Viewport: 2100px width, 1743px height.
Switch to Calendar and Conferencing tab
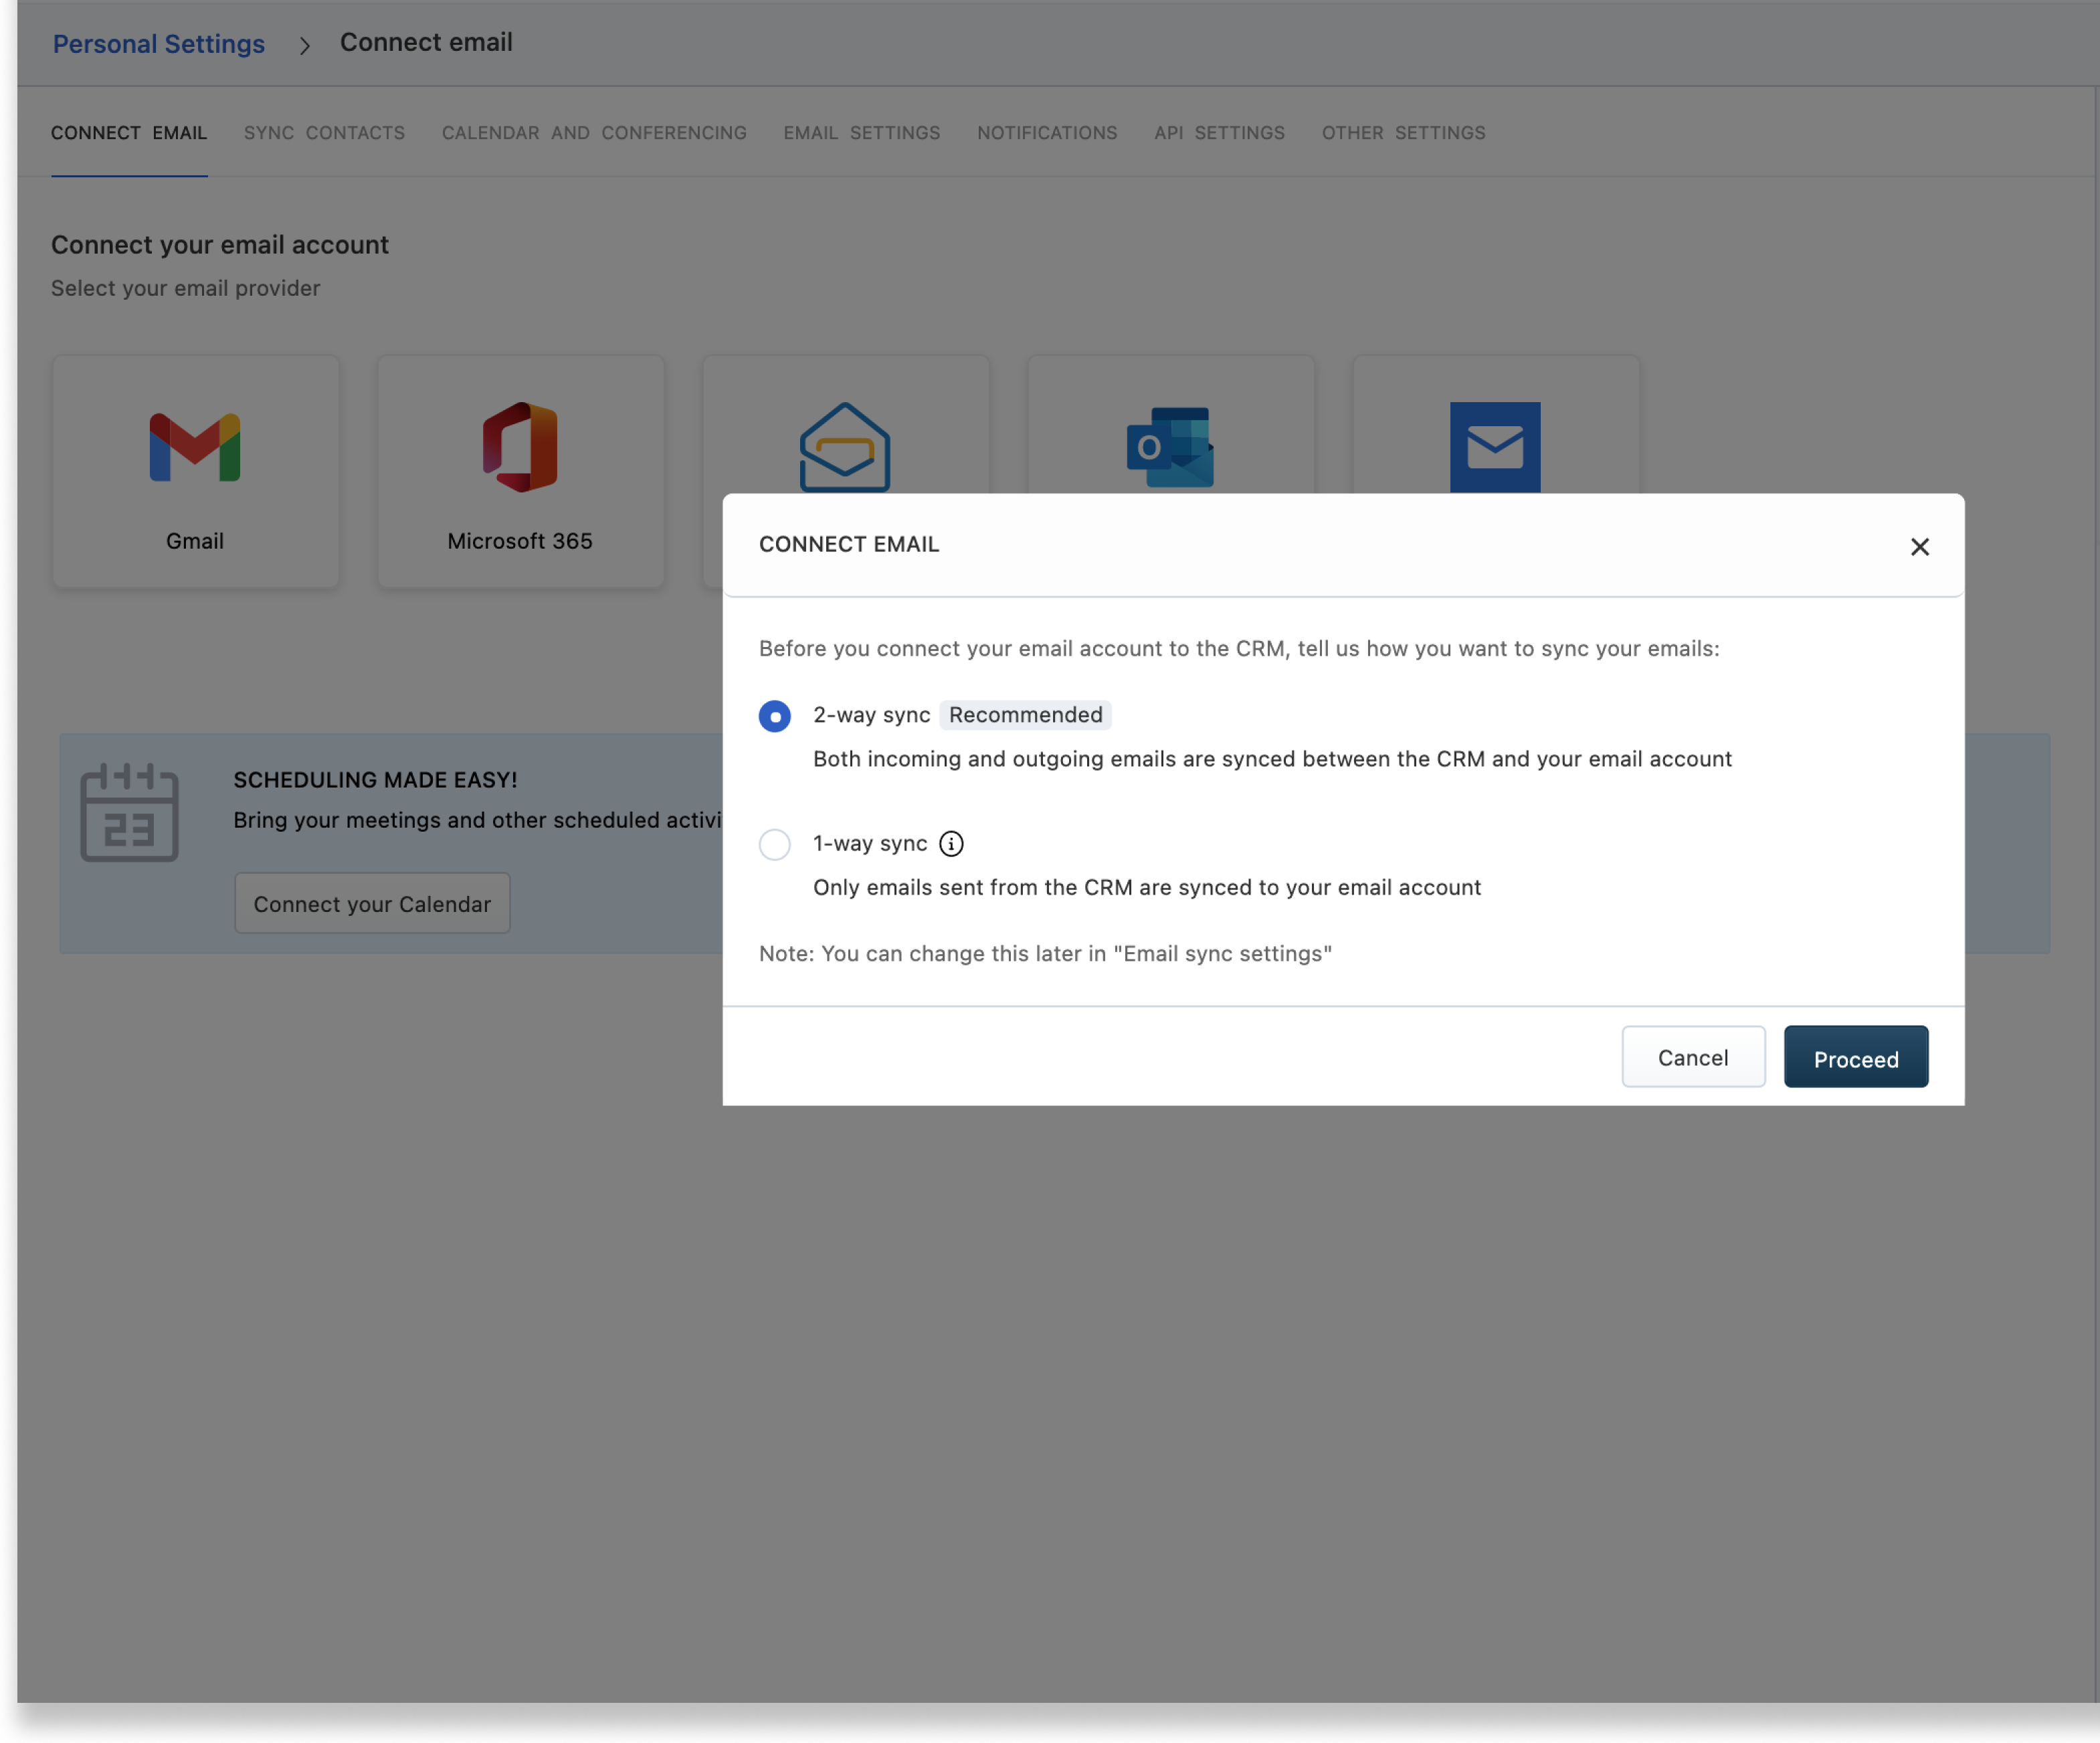tap(594, 133)
